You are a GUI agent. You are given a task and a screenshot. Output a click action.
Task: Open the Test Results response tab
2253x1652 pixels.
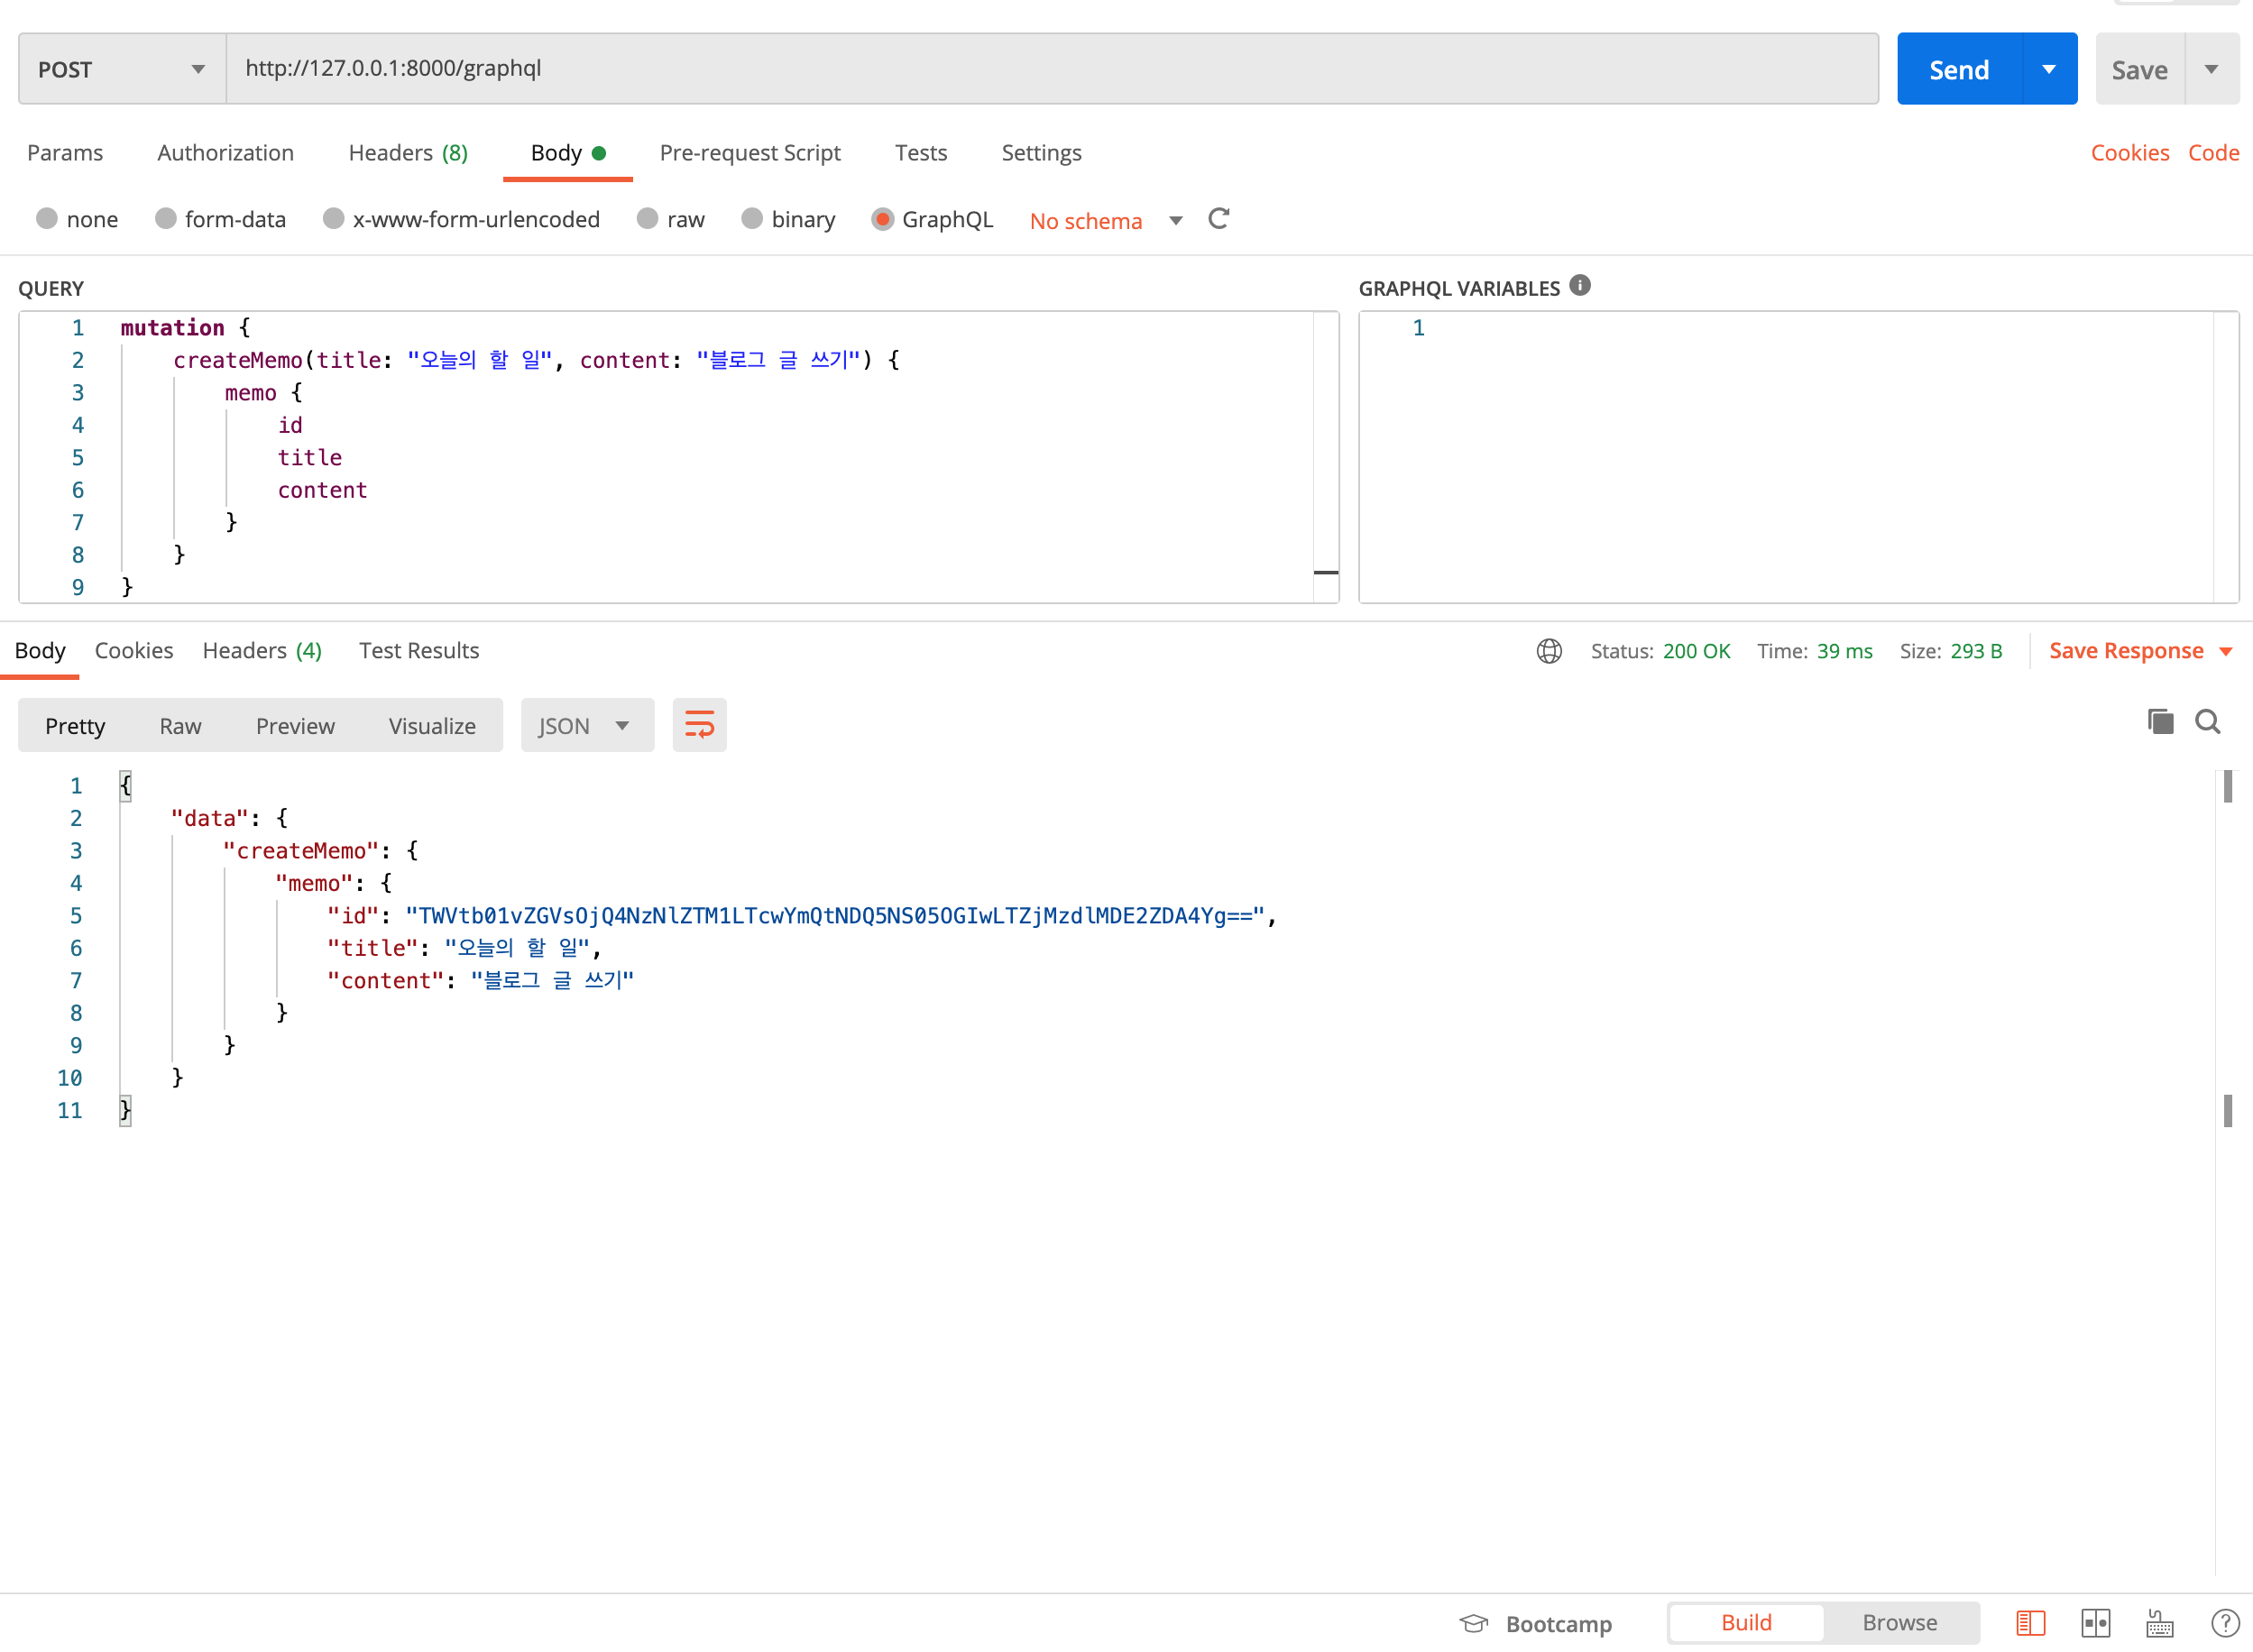(419, 651)
